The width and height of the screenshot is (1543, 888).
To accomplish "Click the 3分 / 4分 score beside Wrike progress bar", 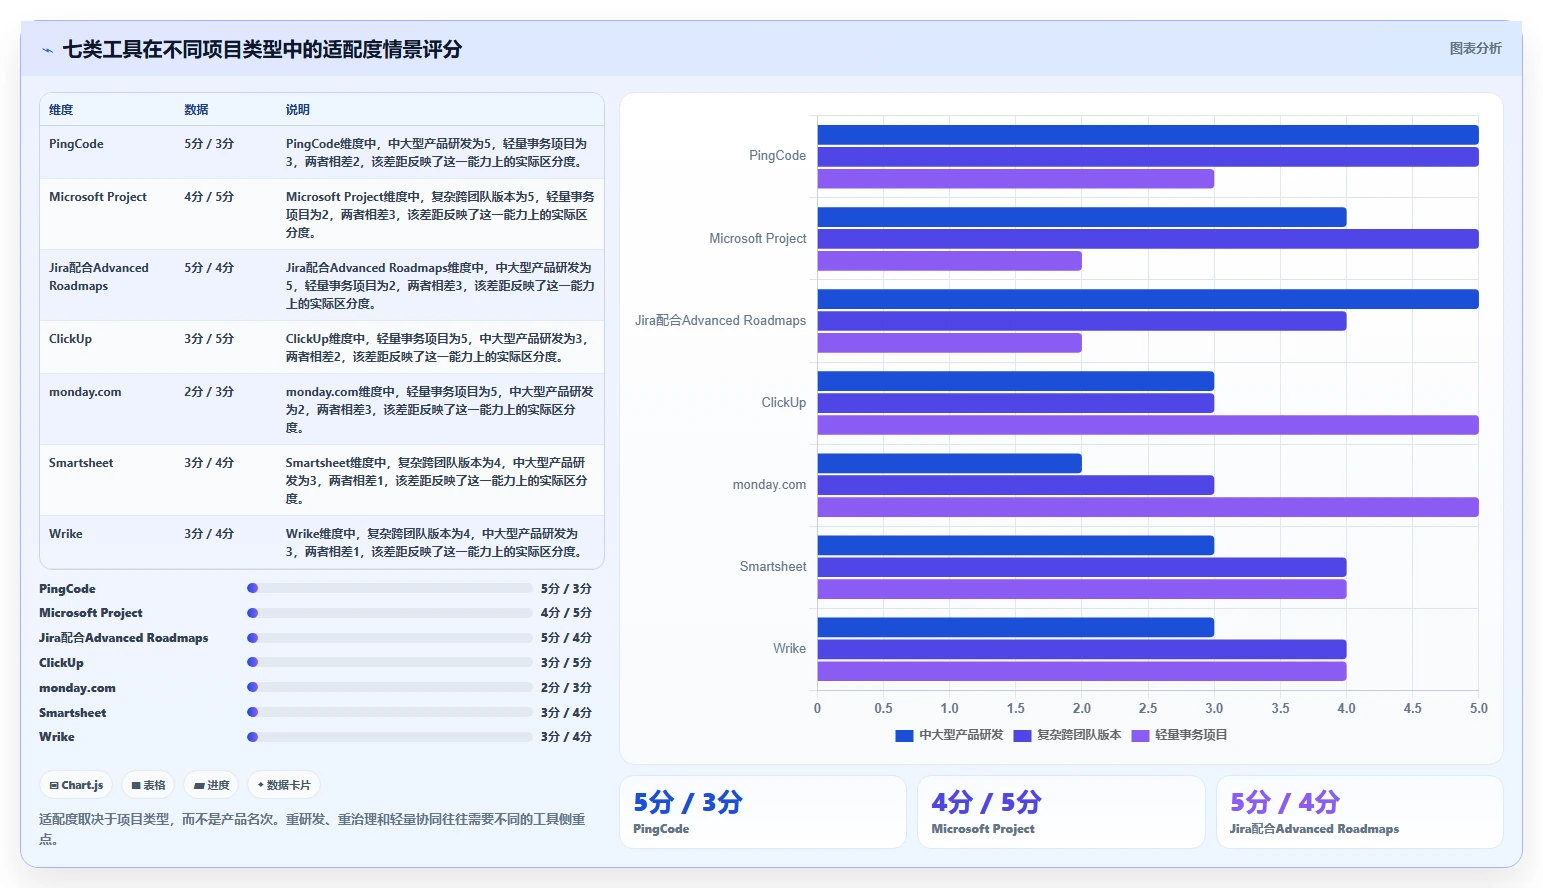I will point(566,737).
